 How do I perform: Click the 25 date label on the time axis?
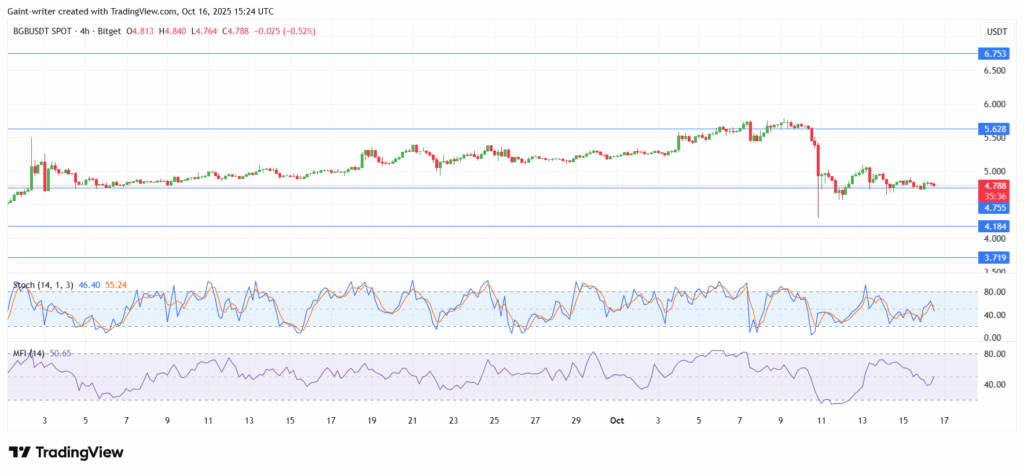494,420
